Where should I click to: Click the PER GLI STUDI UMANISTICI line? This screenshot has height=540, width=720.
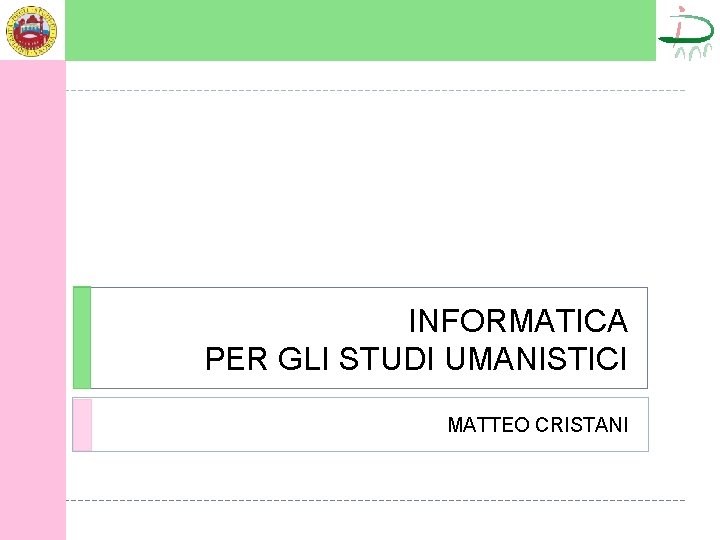tap(416, 359)
